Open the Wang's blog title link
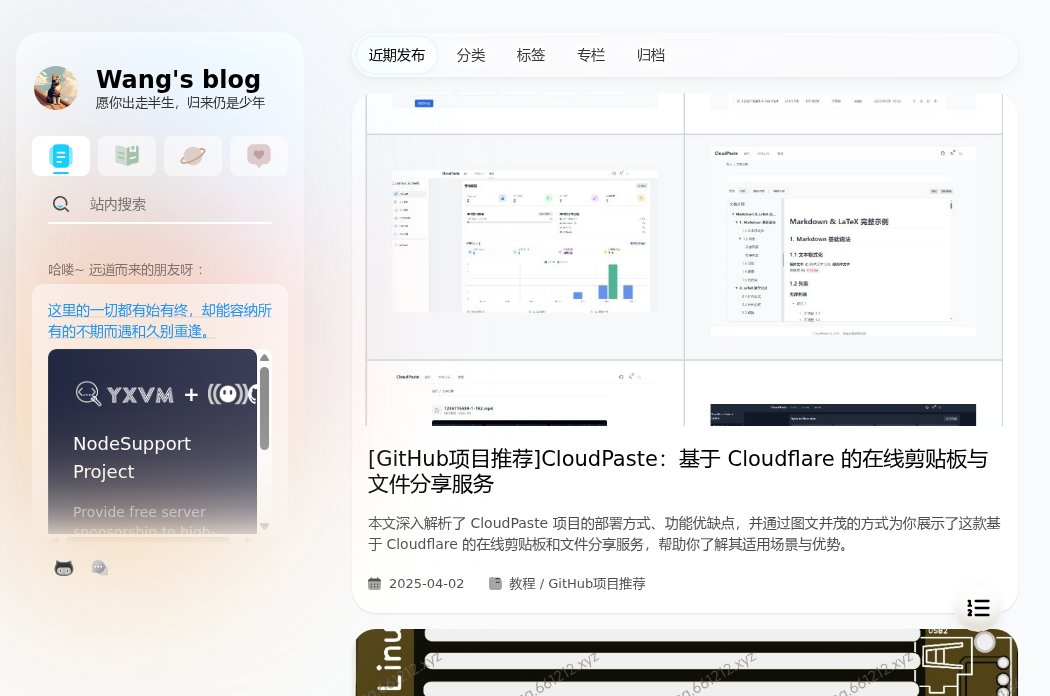1050x696 pixels. pyautogui.click(x=178, y=79)
